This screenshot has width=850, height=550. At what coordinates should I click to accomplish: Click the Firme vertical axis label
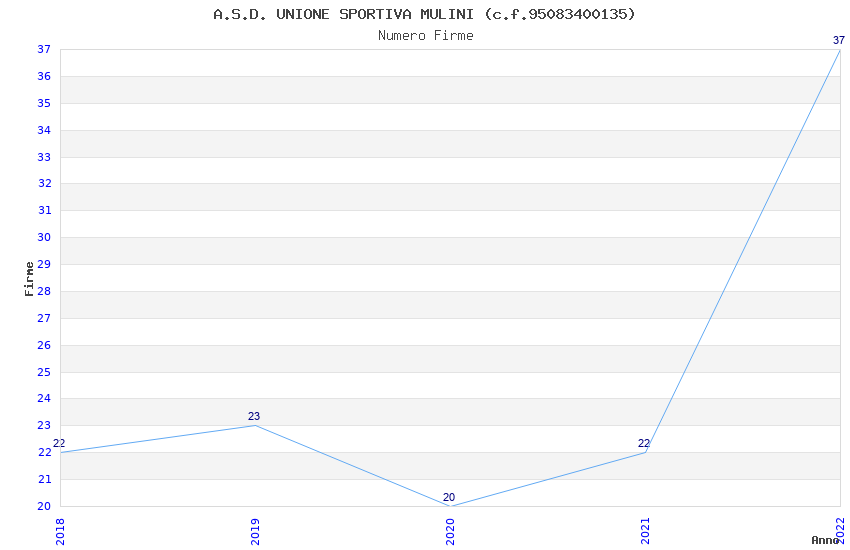tap(29, 279)
